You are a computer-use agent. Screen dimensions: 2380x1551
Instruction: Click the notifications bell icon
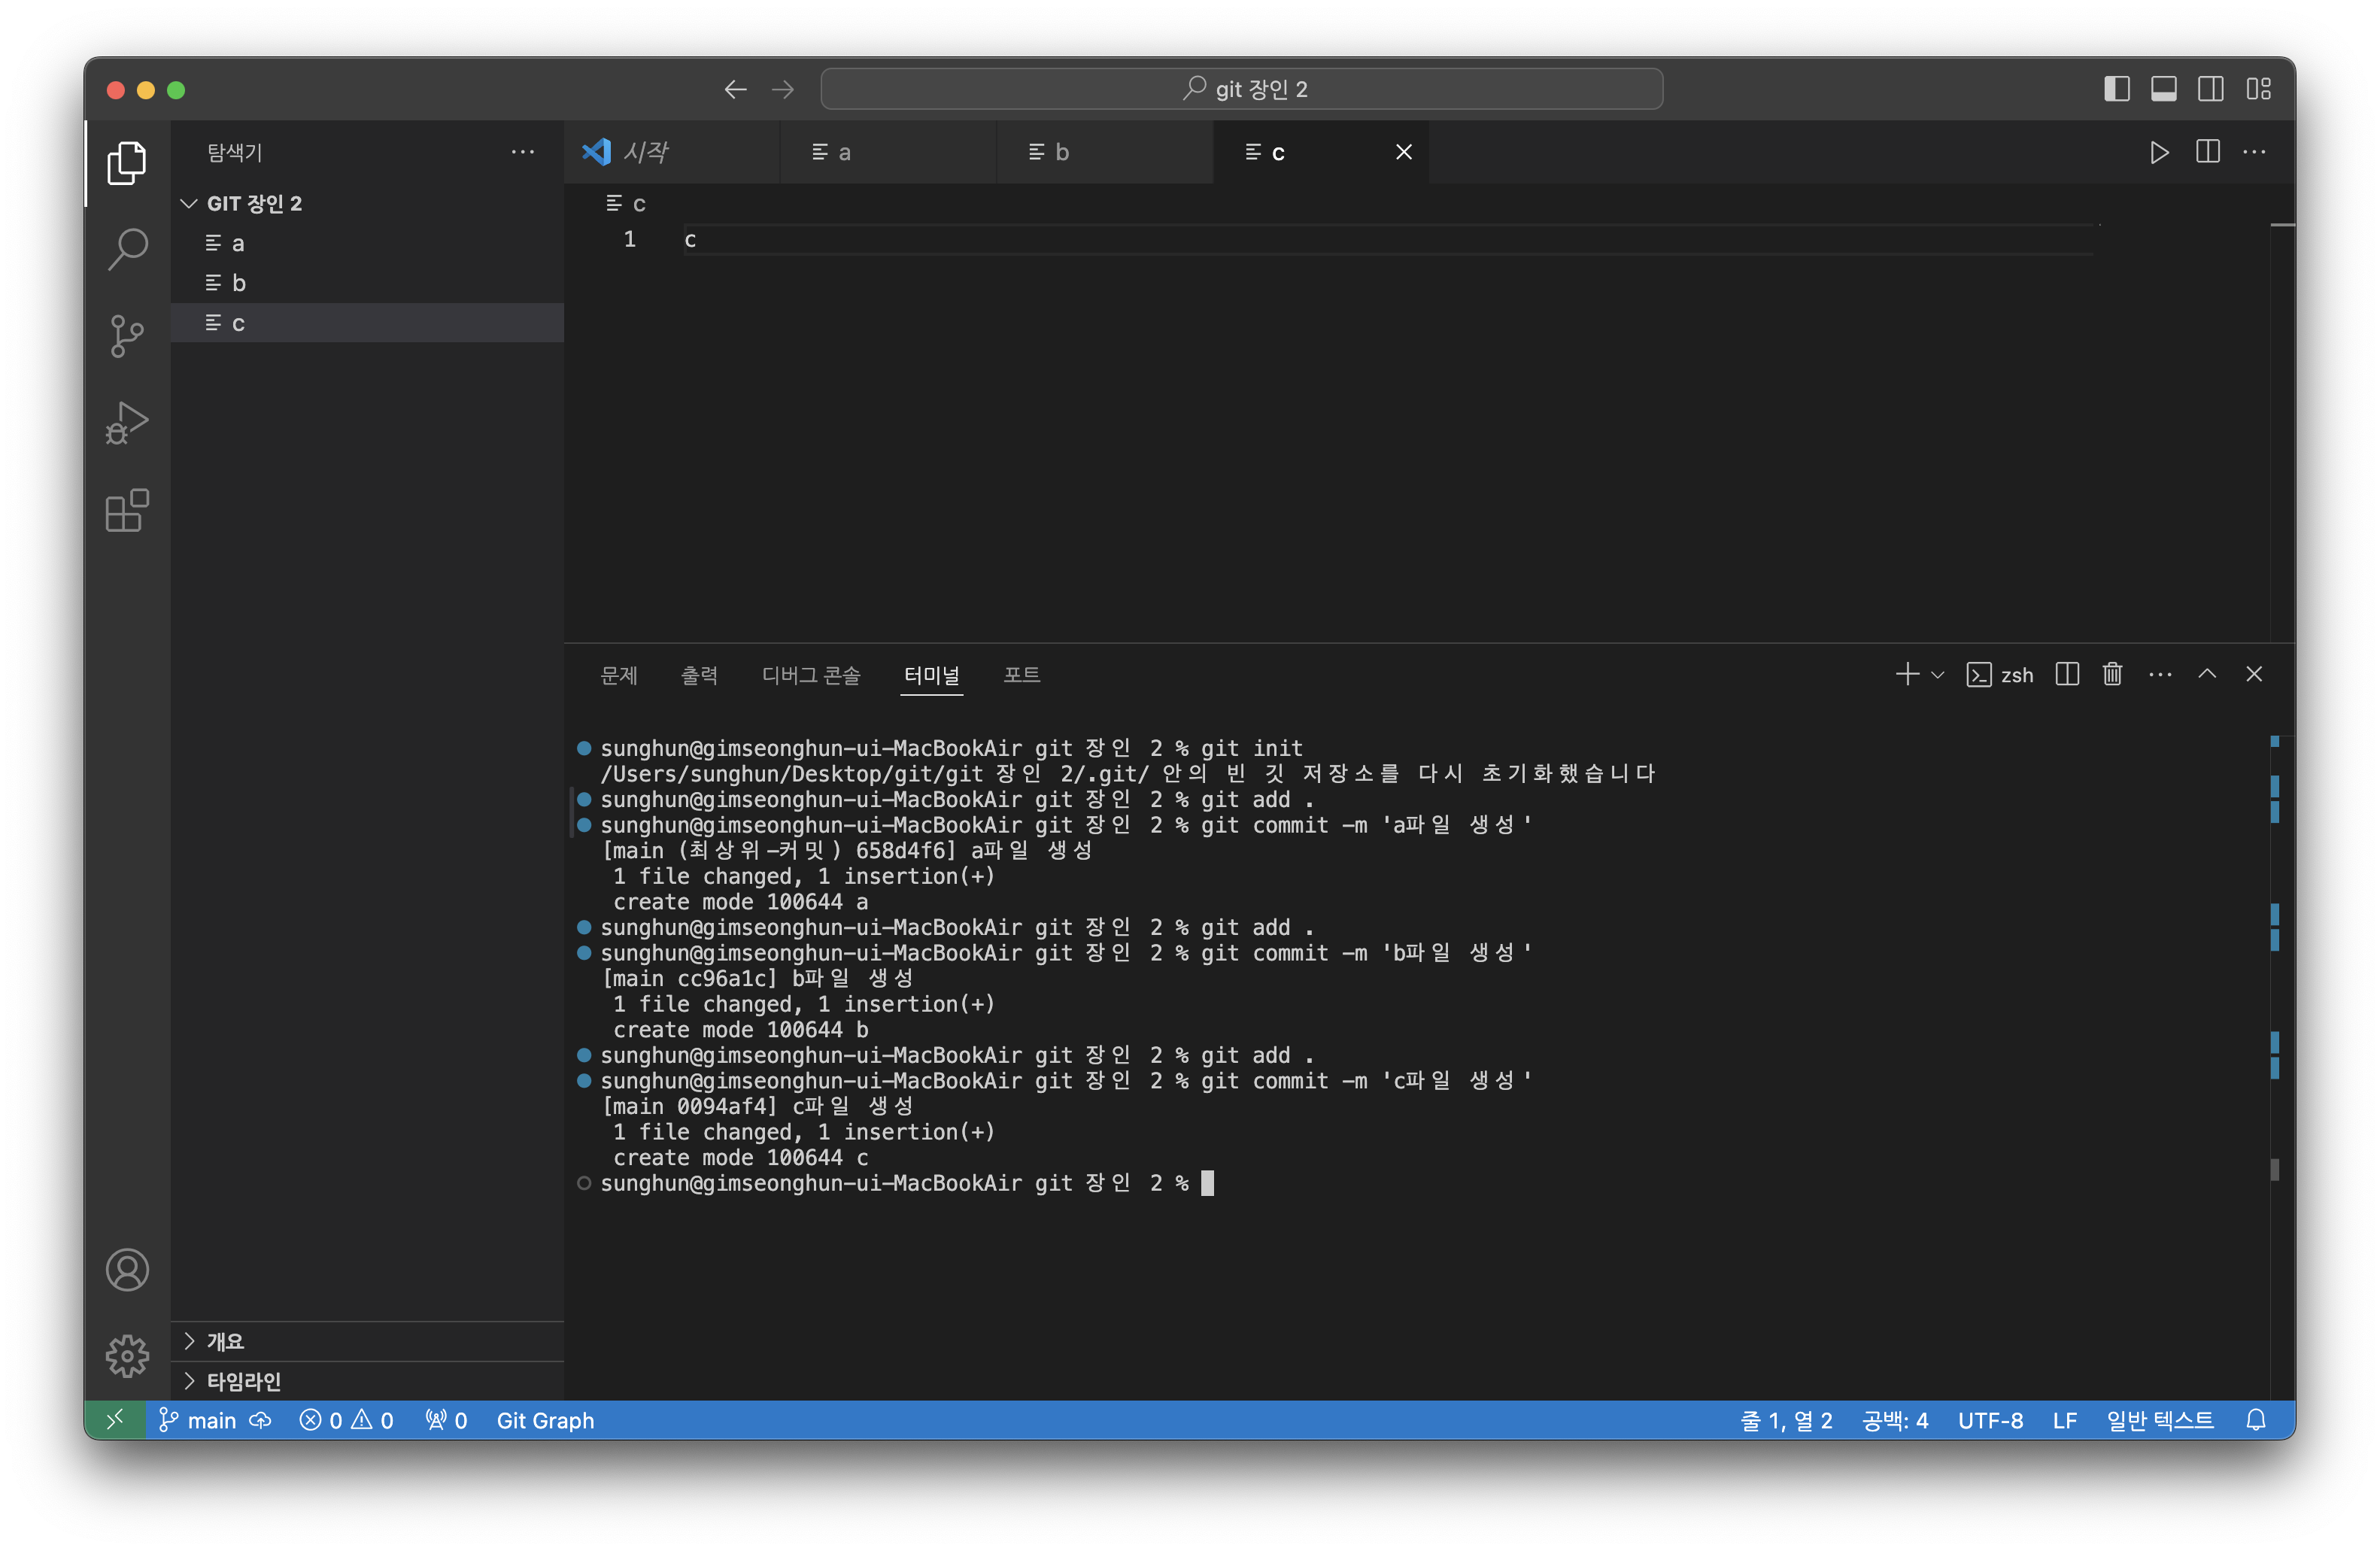coord(2255,1420)
